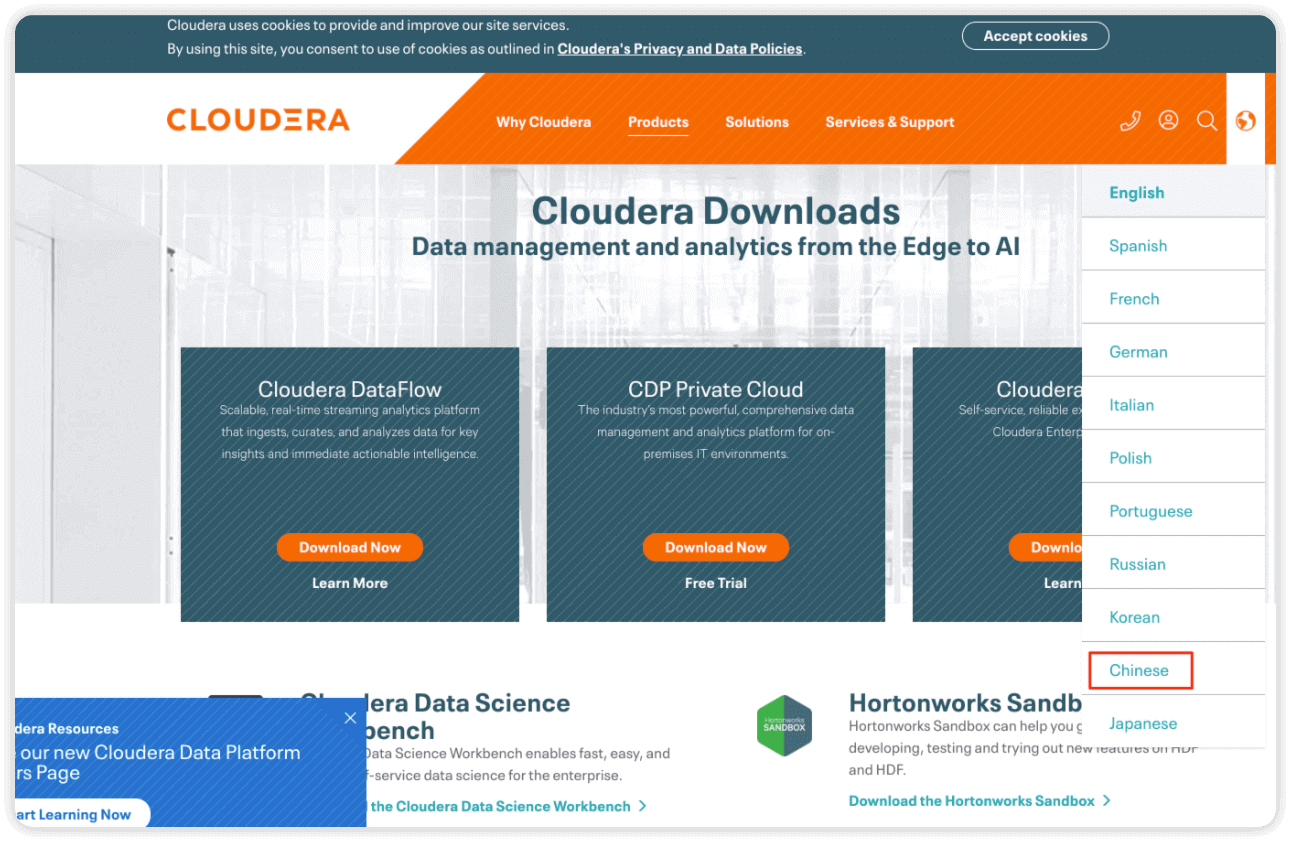This screenshot has width=1291, height=842.
Task: Open the Cloudera Data Science Workbench download link
Action: 500,806
